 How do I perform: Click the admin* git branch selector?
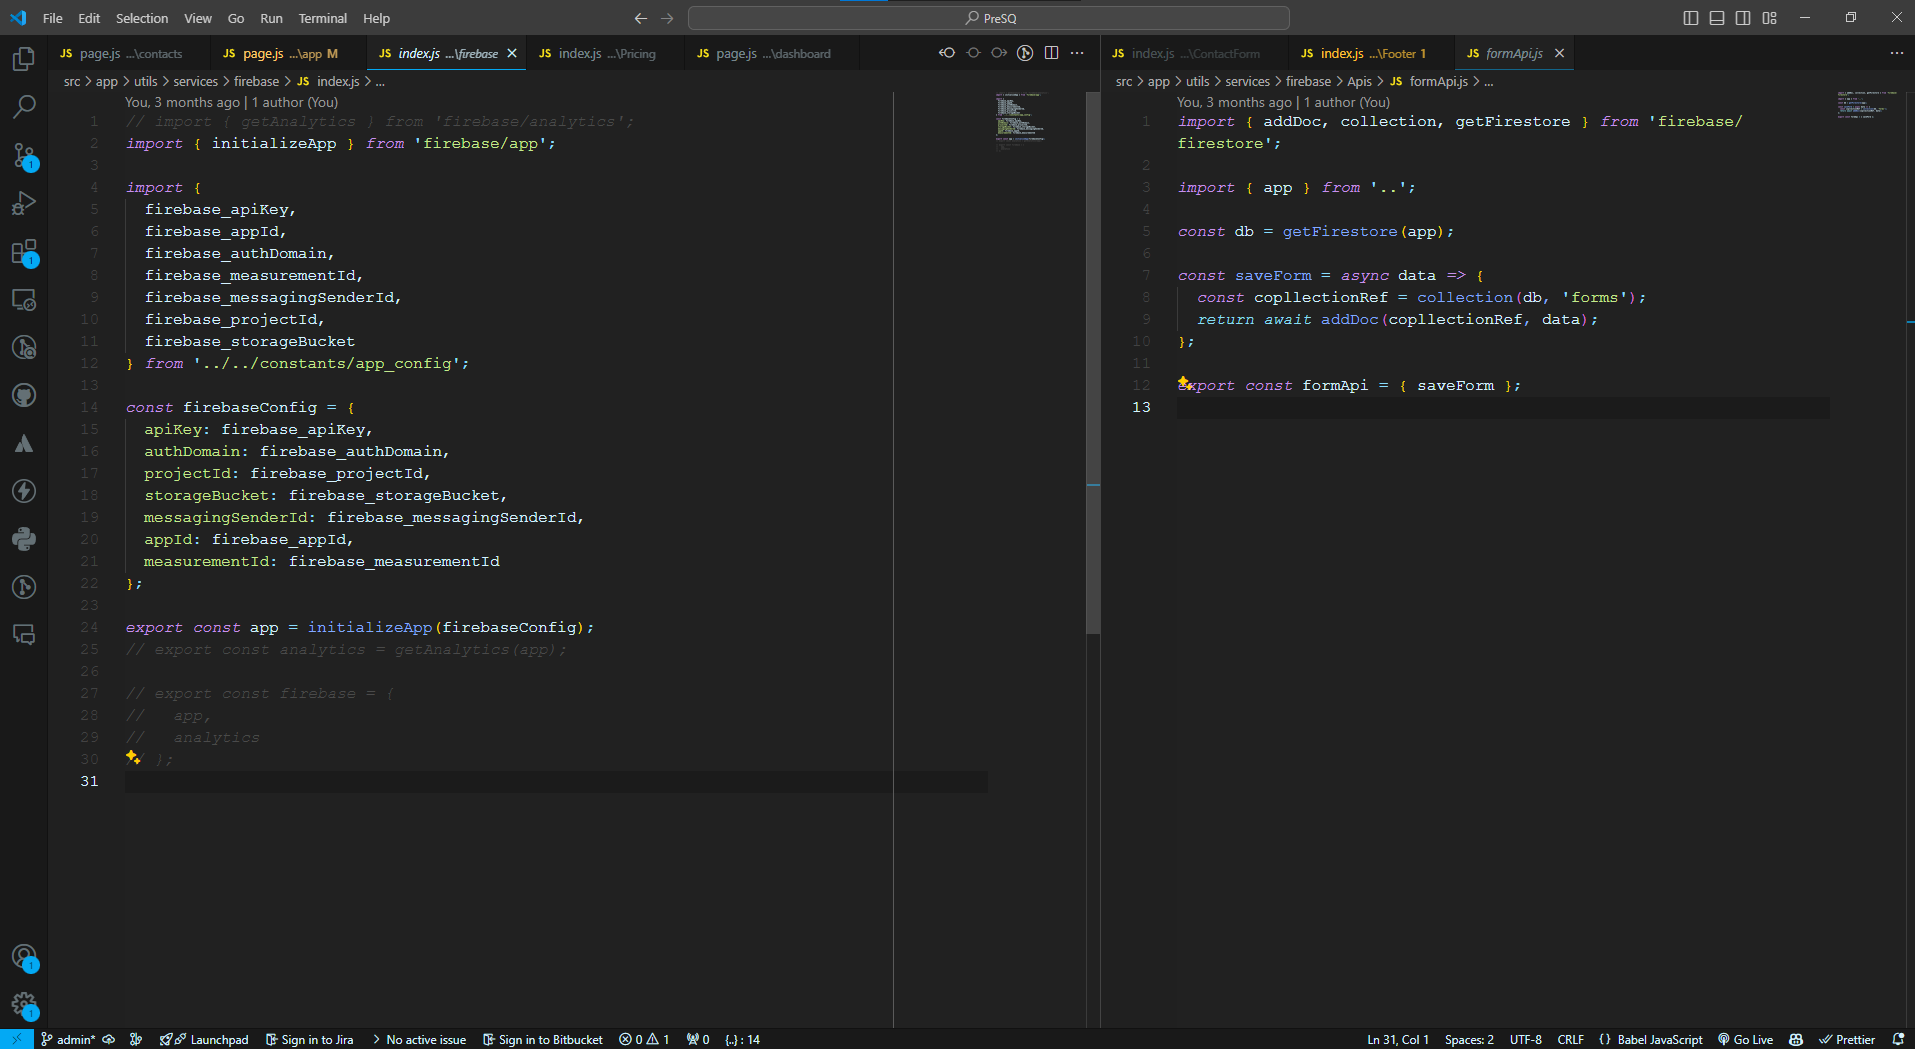(68, 1039)
